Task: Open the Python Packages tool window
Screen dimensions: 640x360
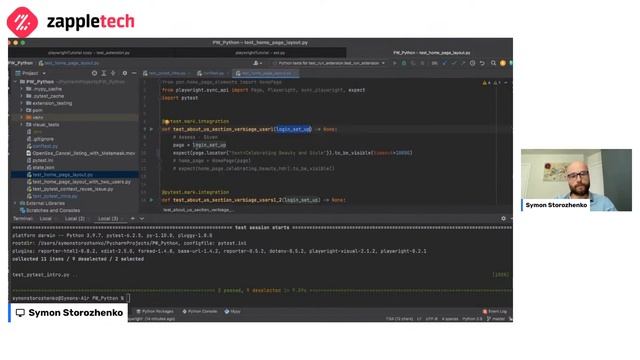Action: (155, 311)
